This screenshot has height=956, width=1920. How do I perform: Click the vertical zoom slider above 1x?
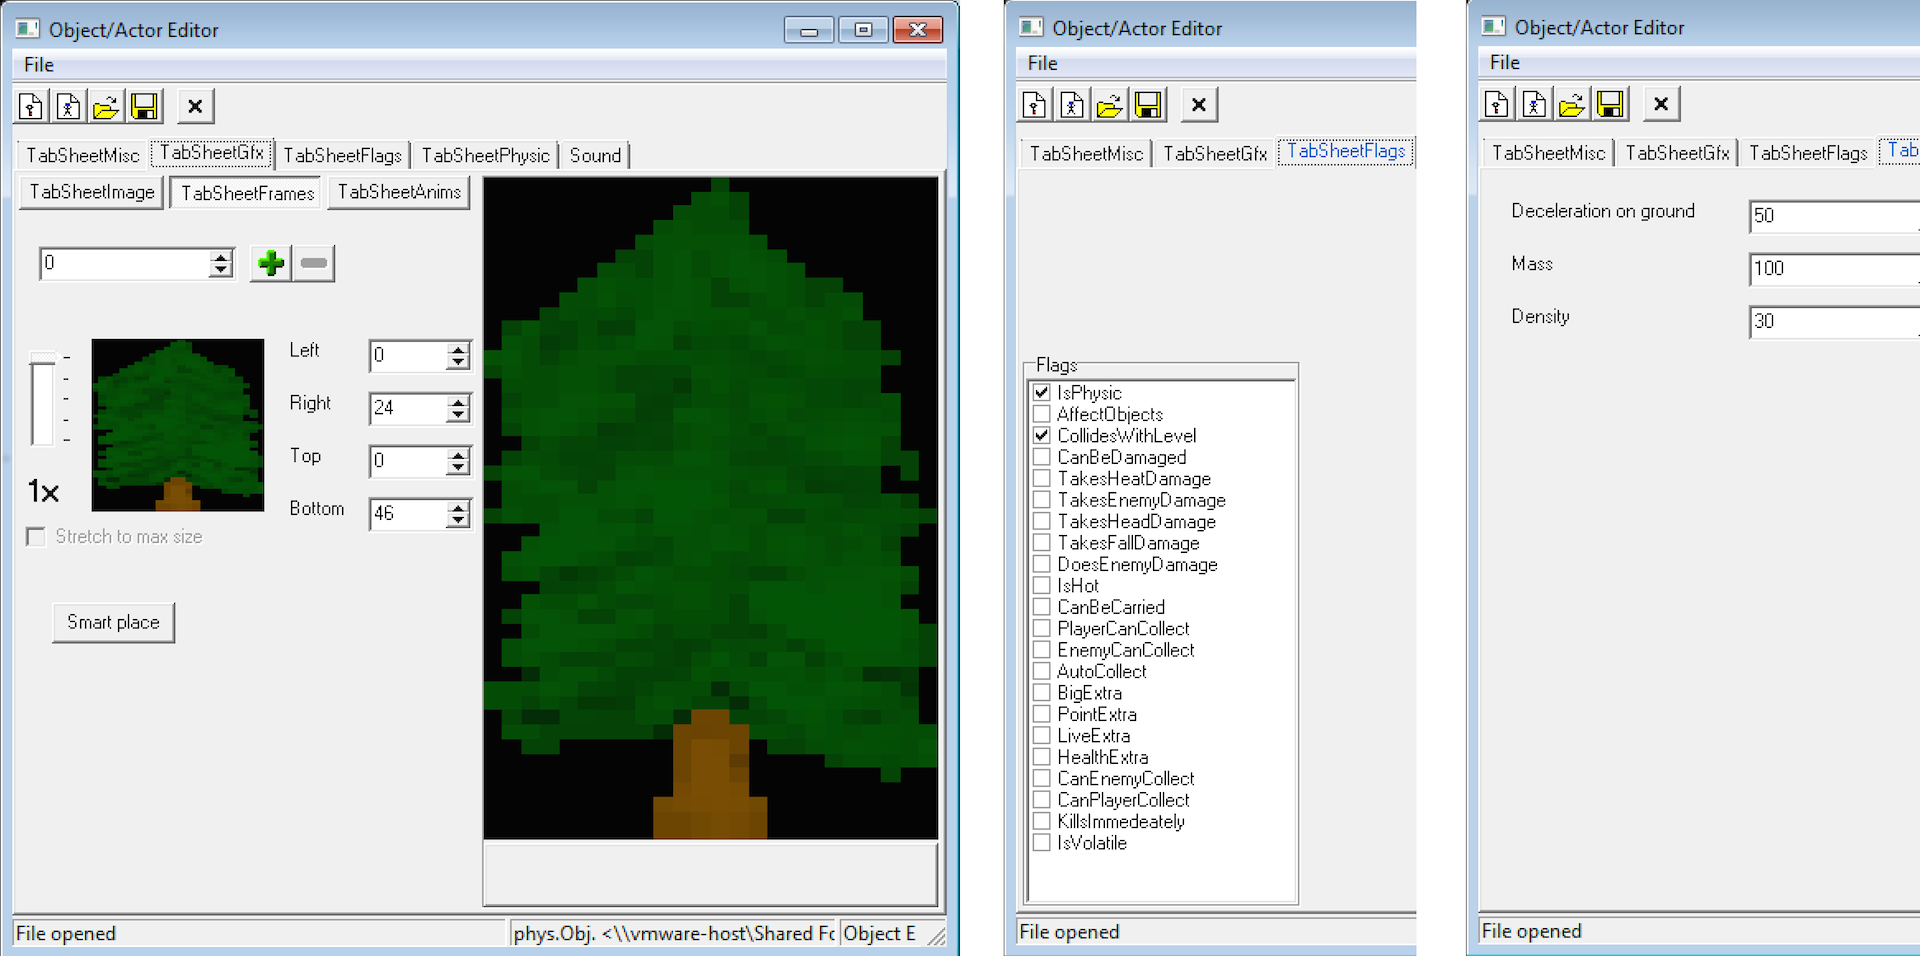pyautogui.click(x=42, y=400)
